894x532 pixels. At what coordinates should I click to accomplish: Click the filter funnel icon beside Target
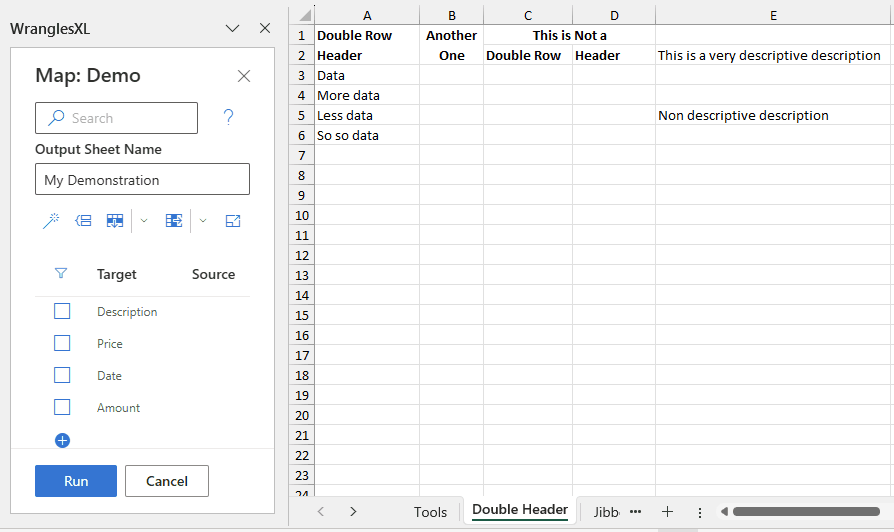coord(61,274)
